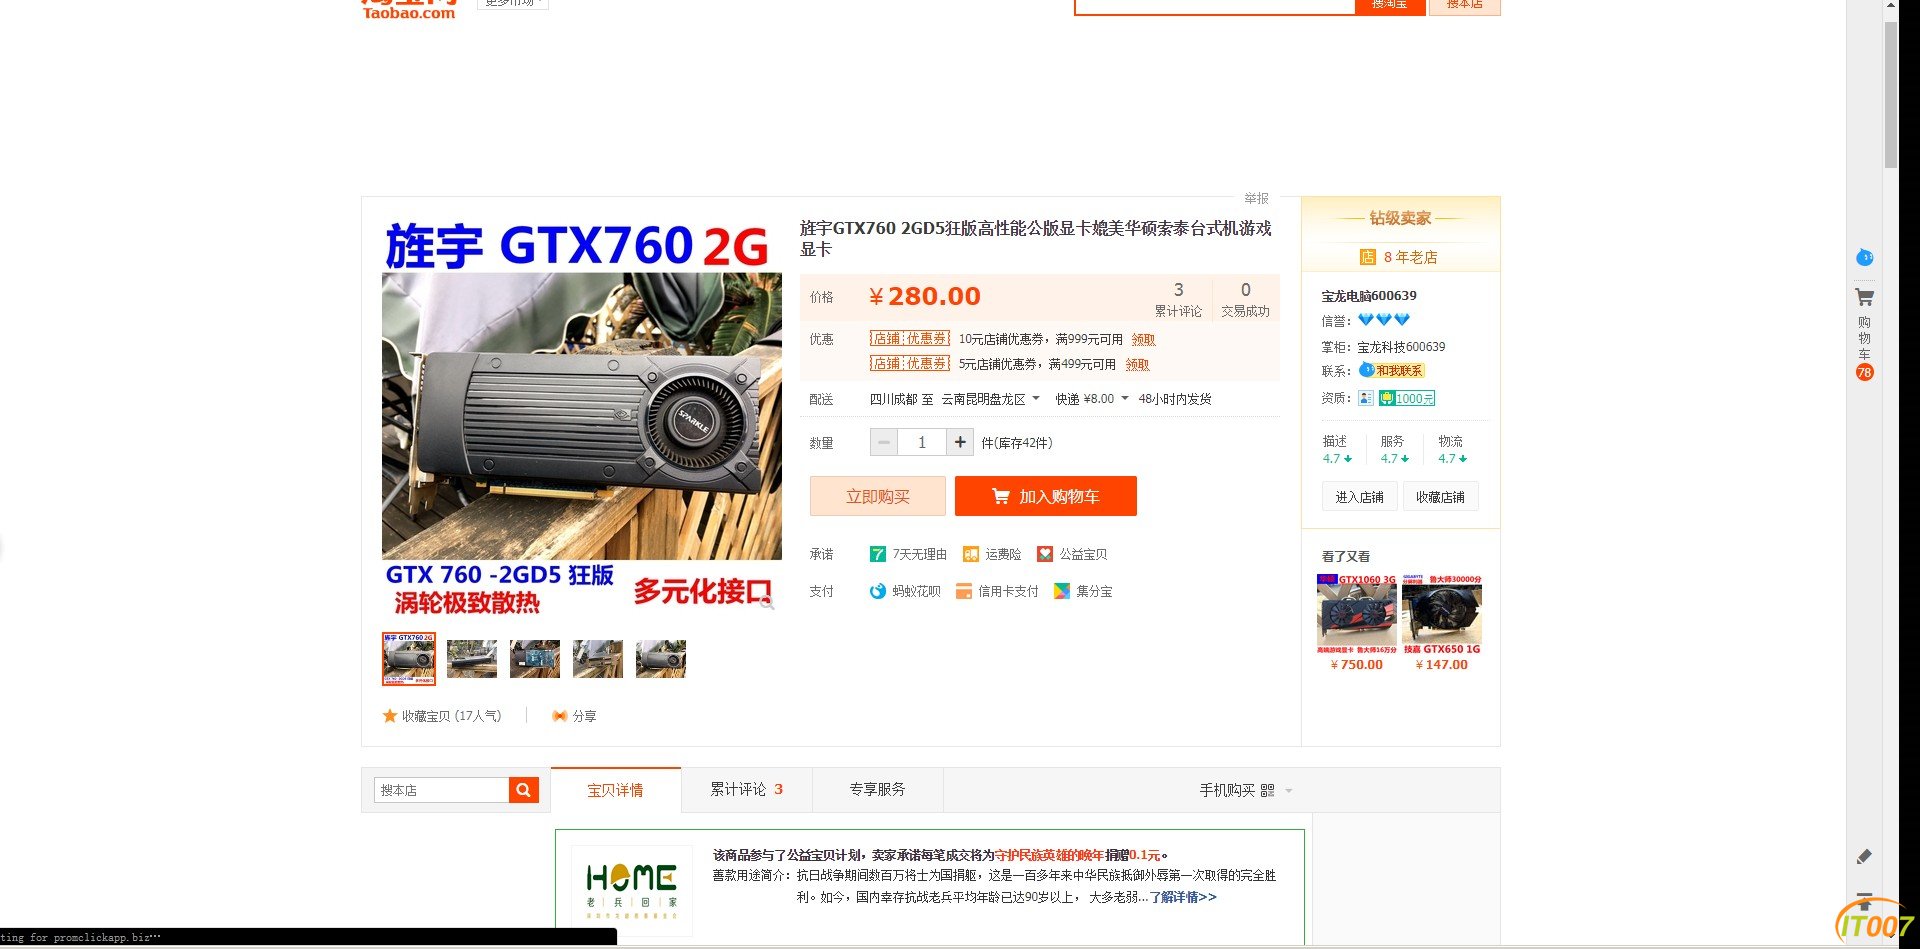1920x949 pixels.
Task: Click the 了解详情>> link
Action: 1183,897
